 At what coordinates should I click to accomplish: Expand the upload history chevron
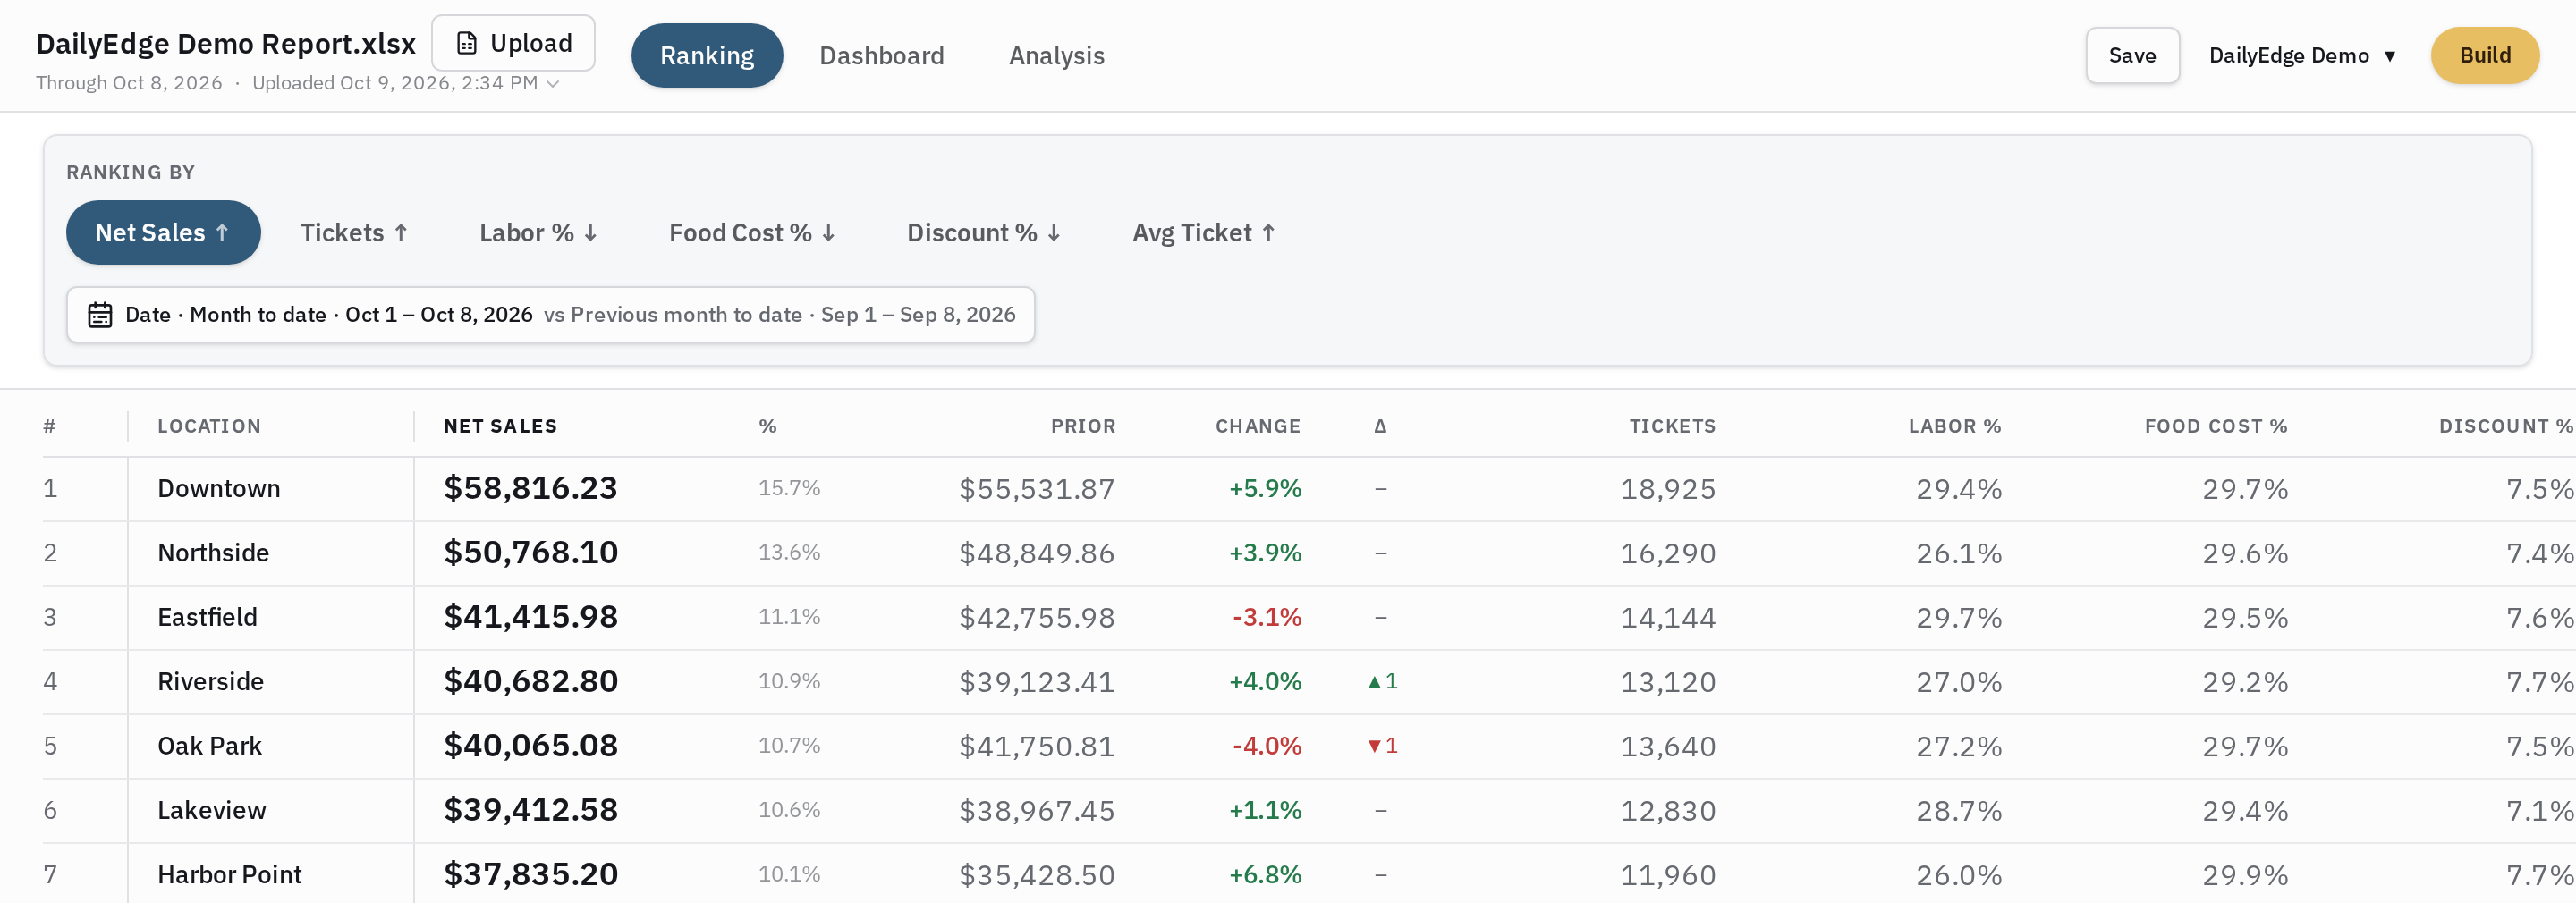[552, 83]
